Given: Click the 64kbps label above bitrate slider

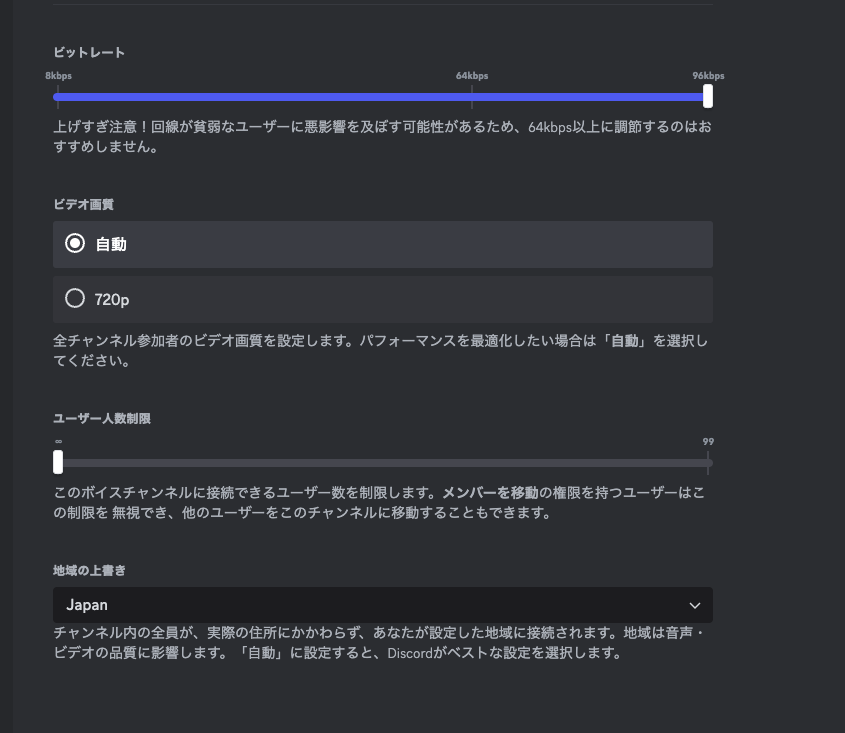Looking at the screenshot, I should coord(472,76).
